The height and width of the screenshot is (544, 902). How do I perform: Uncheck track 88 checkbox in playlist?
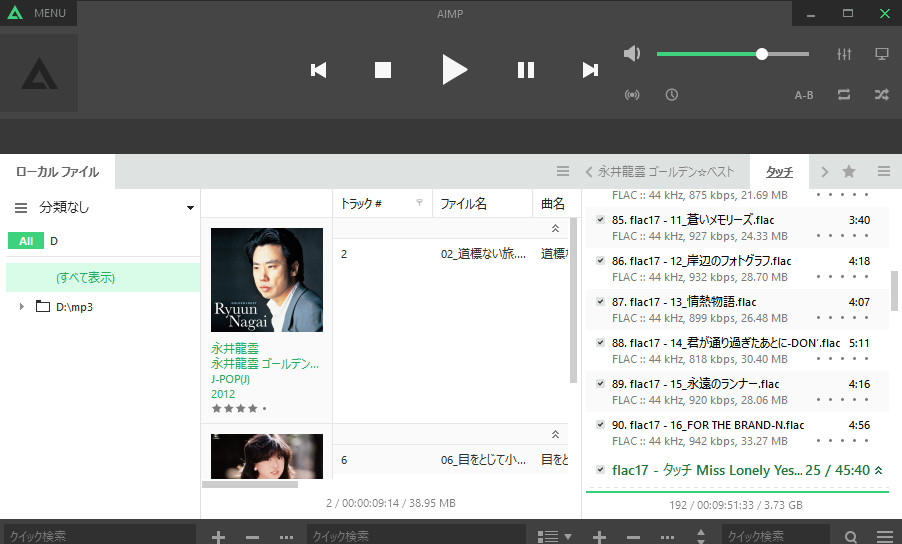pos(600,343)
